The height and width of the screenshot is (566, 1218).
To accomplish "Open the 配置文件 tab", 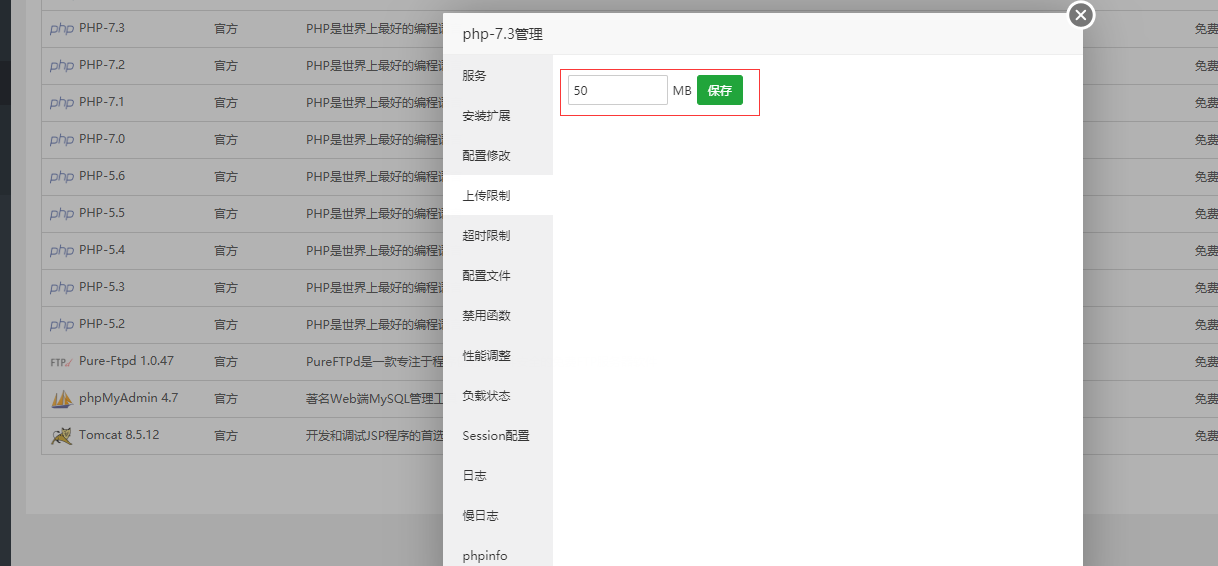I will 498,276.
